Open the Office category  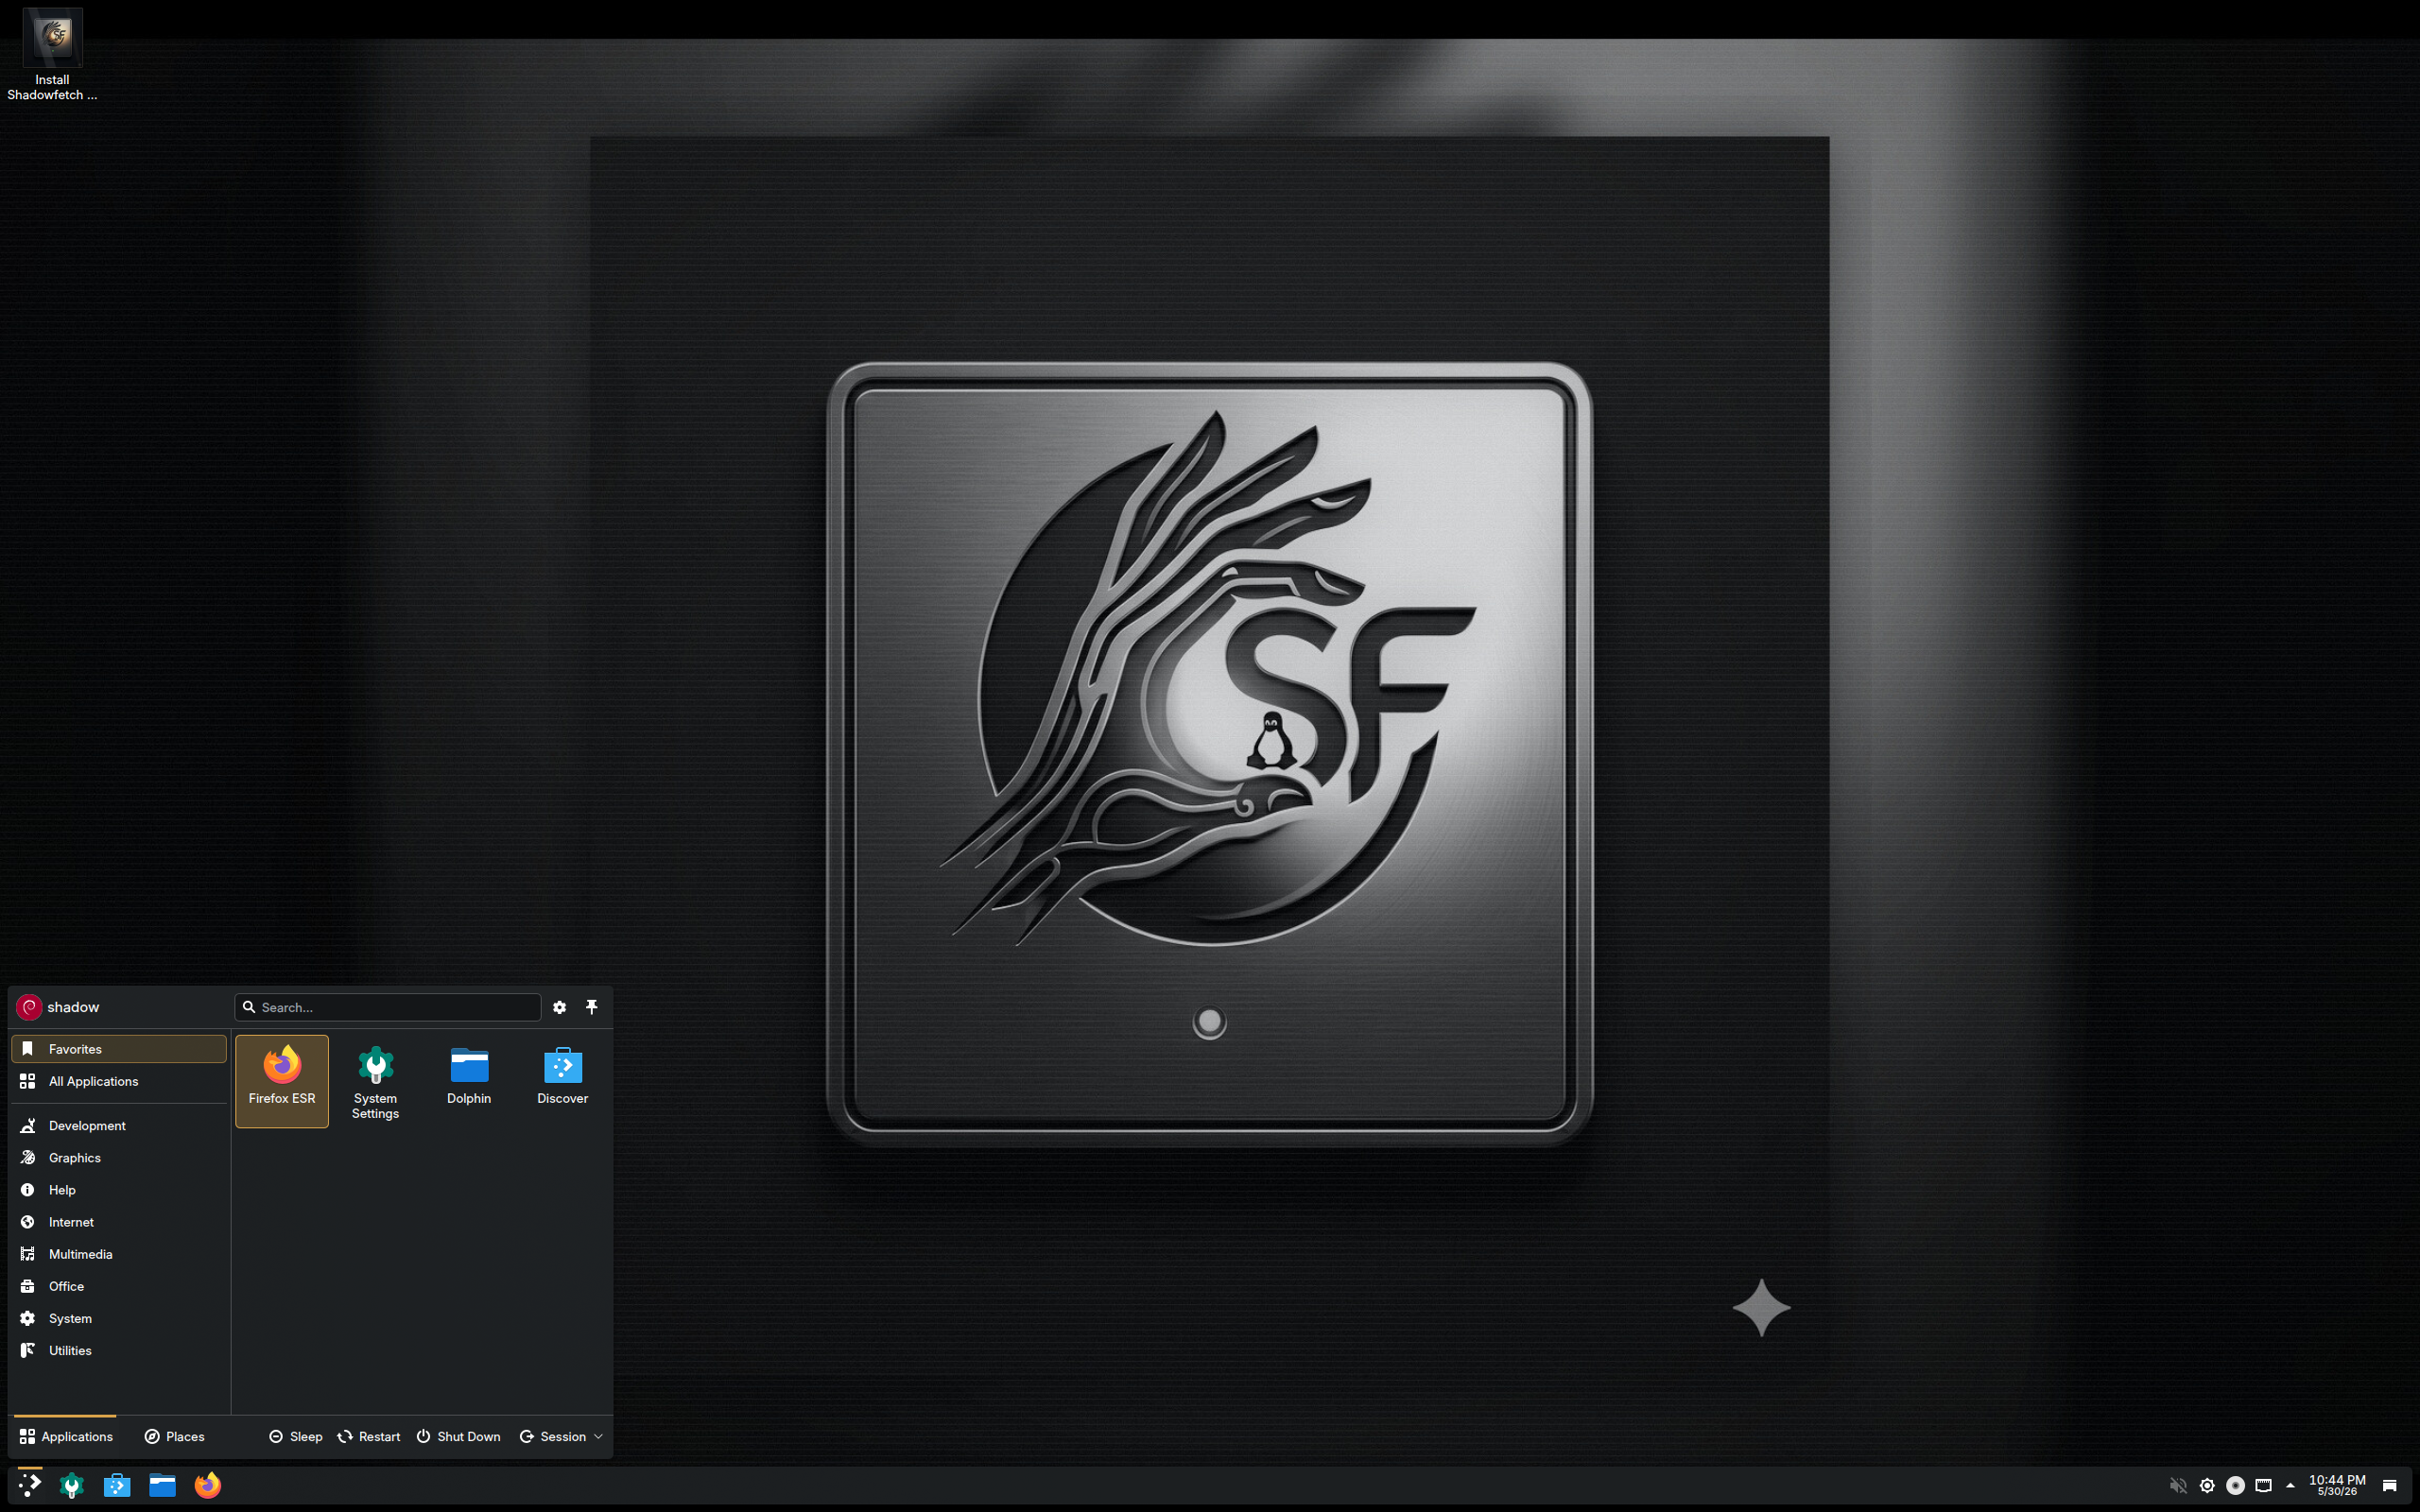pos(119,1286)
